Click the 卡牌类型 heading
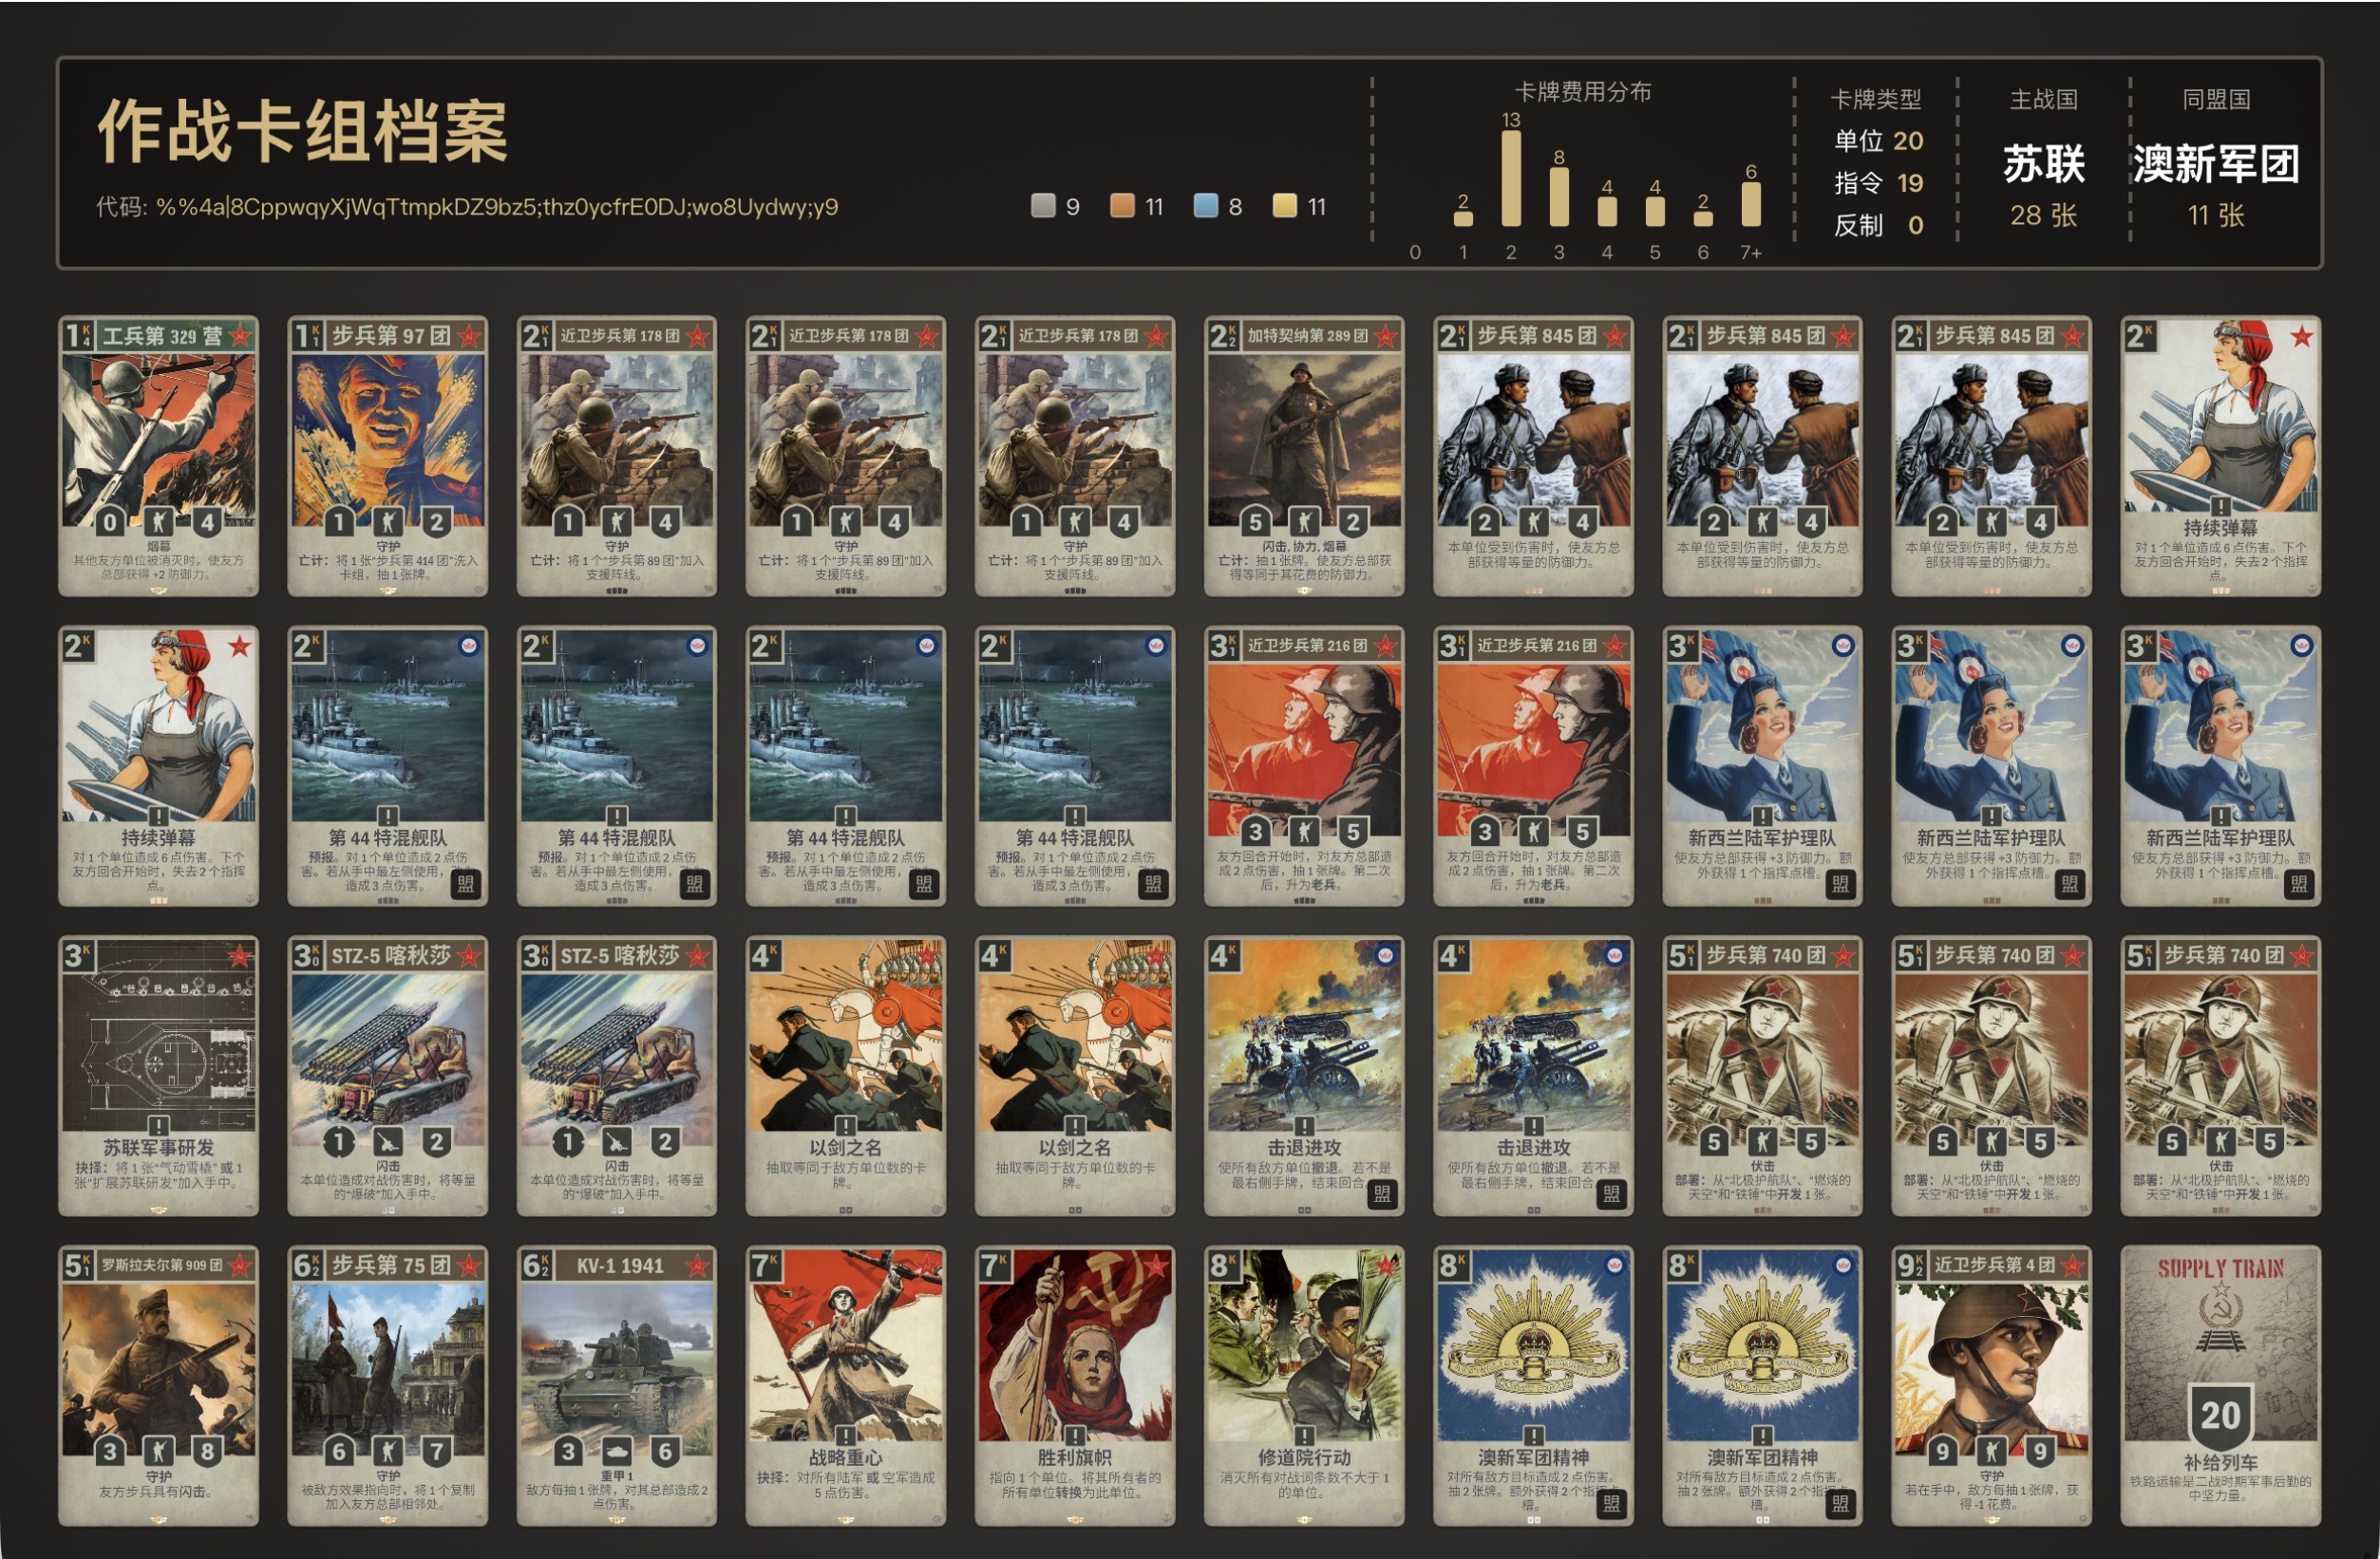The height and width of the screenshot is (1559, 2380). click(x=1876, y=99)
